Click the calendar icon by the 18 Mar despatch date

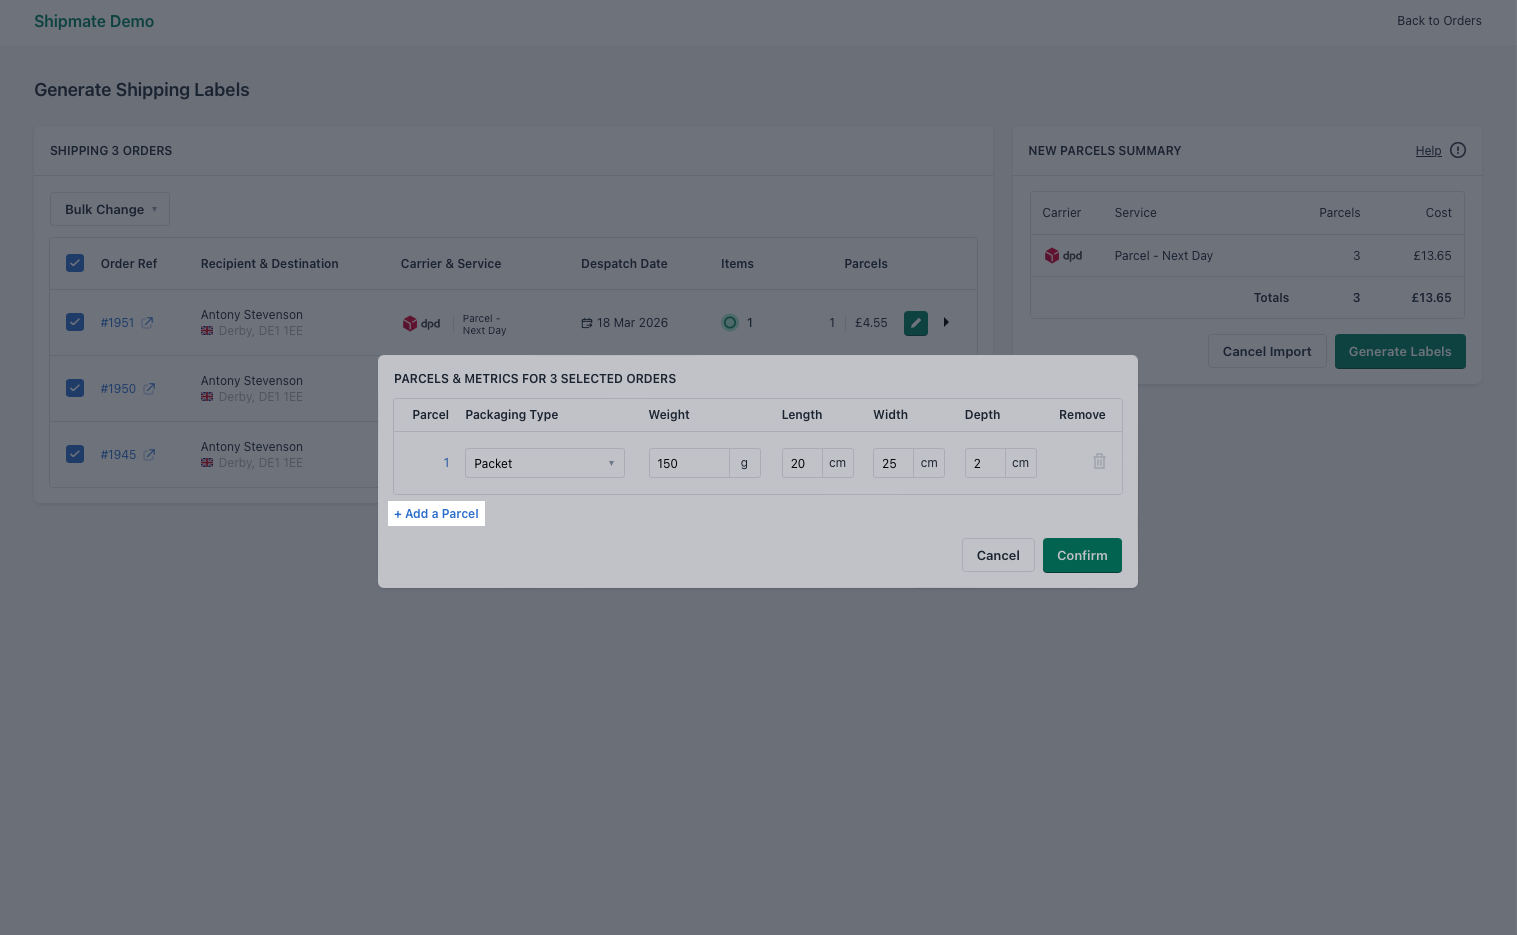coord(587,322)
